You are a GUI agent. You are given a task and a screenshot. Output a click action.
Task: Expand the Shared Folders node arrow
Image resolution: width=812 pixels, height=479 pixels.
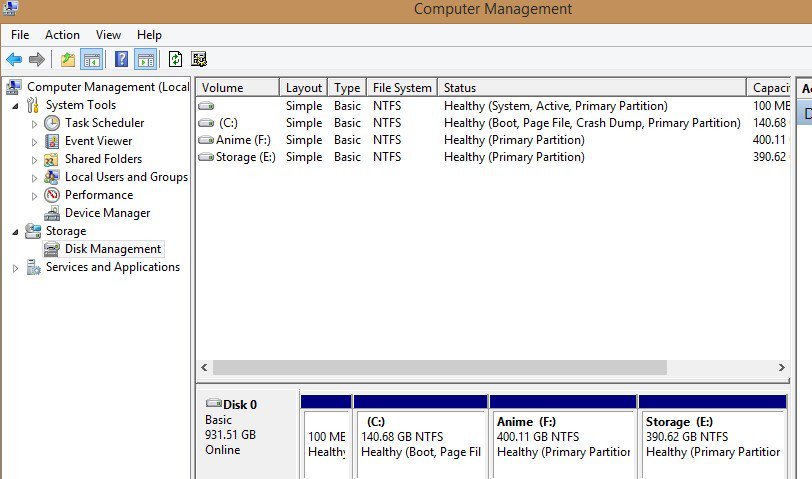tap(34, 161)
